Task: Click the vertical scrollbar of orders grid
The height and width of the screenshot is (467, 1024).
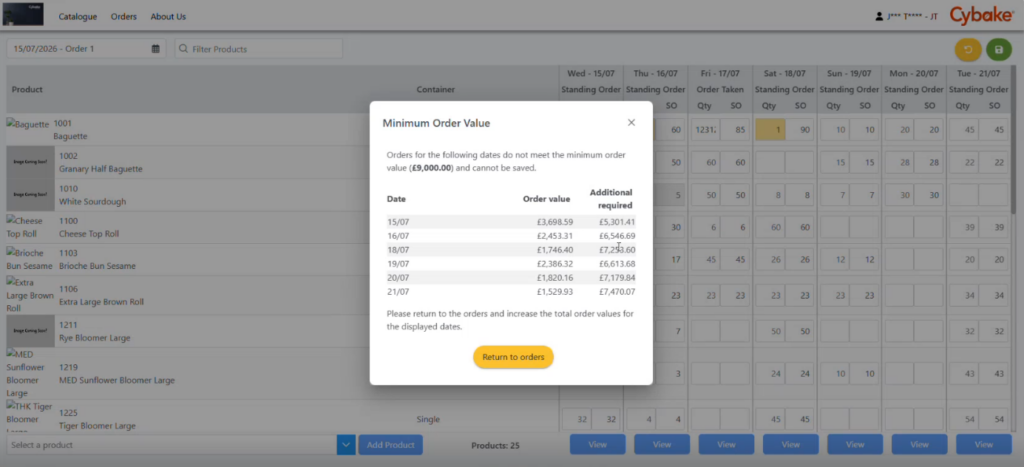Action: click(1014, 138)
